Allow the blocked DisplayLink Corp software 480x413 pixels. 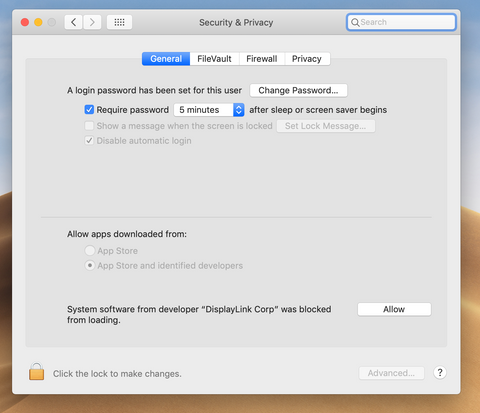pyautogui.click(x=394, y=309)
